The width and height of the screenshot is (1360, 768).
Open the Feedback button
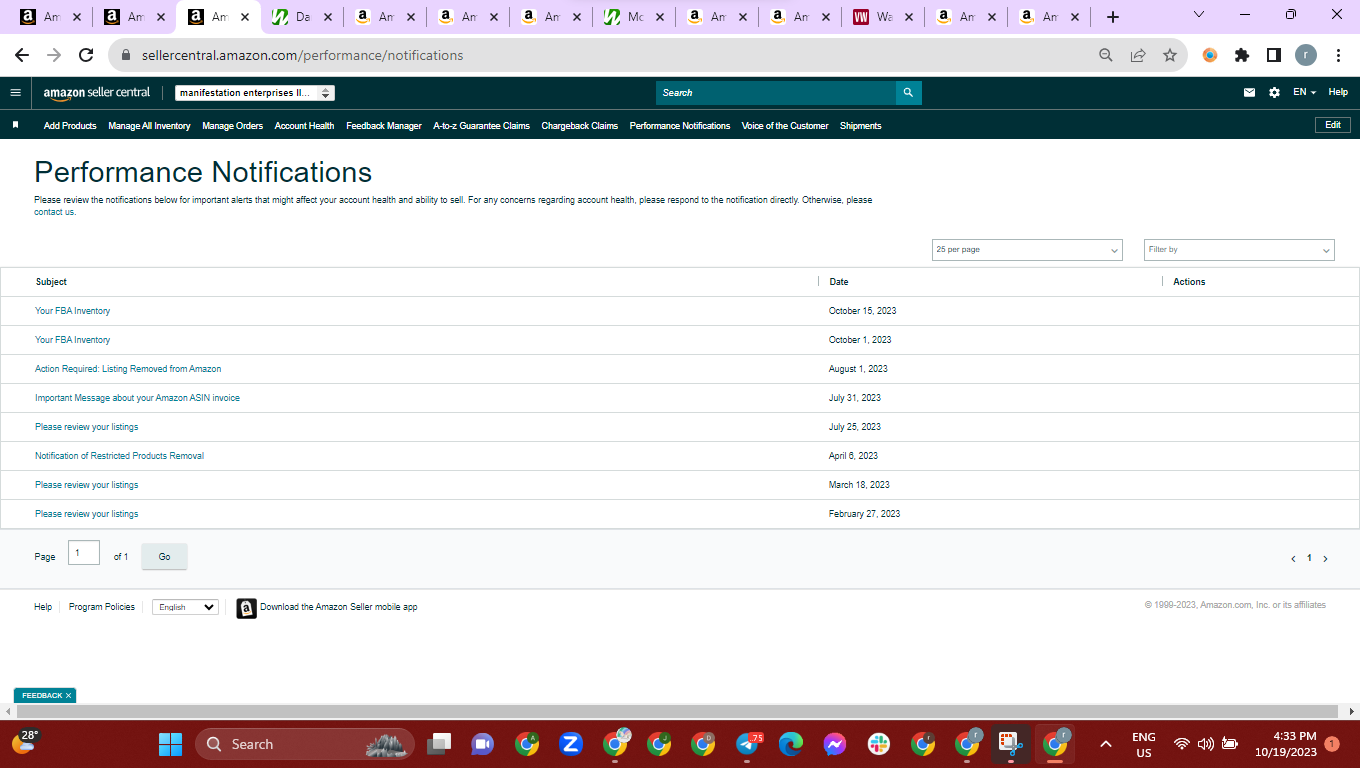(x=42, y=695)
